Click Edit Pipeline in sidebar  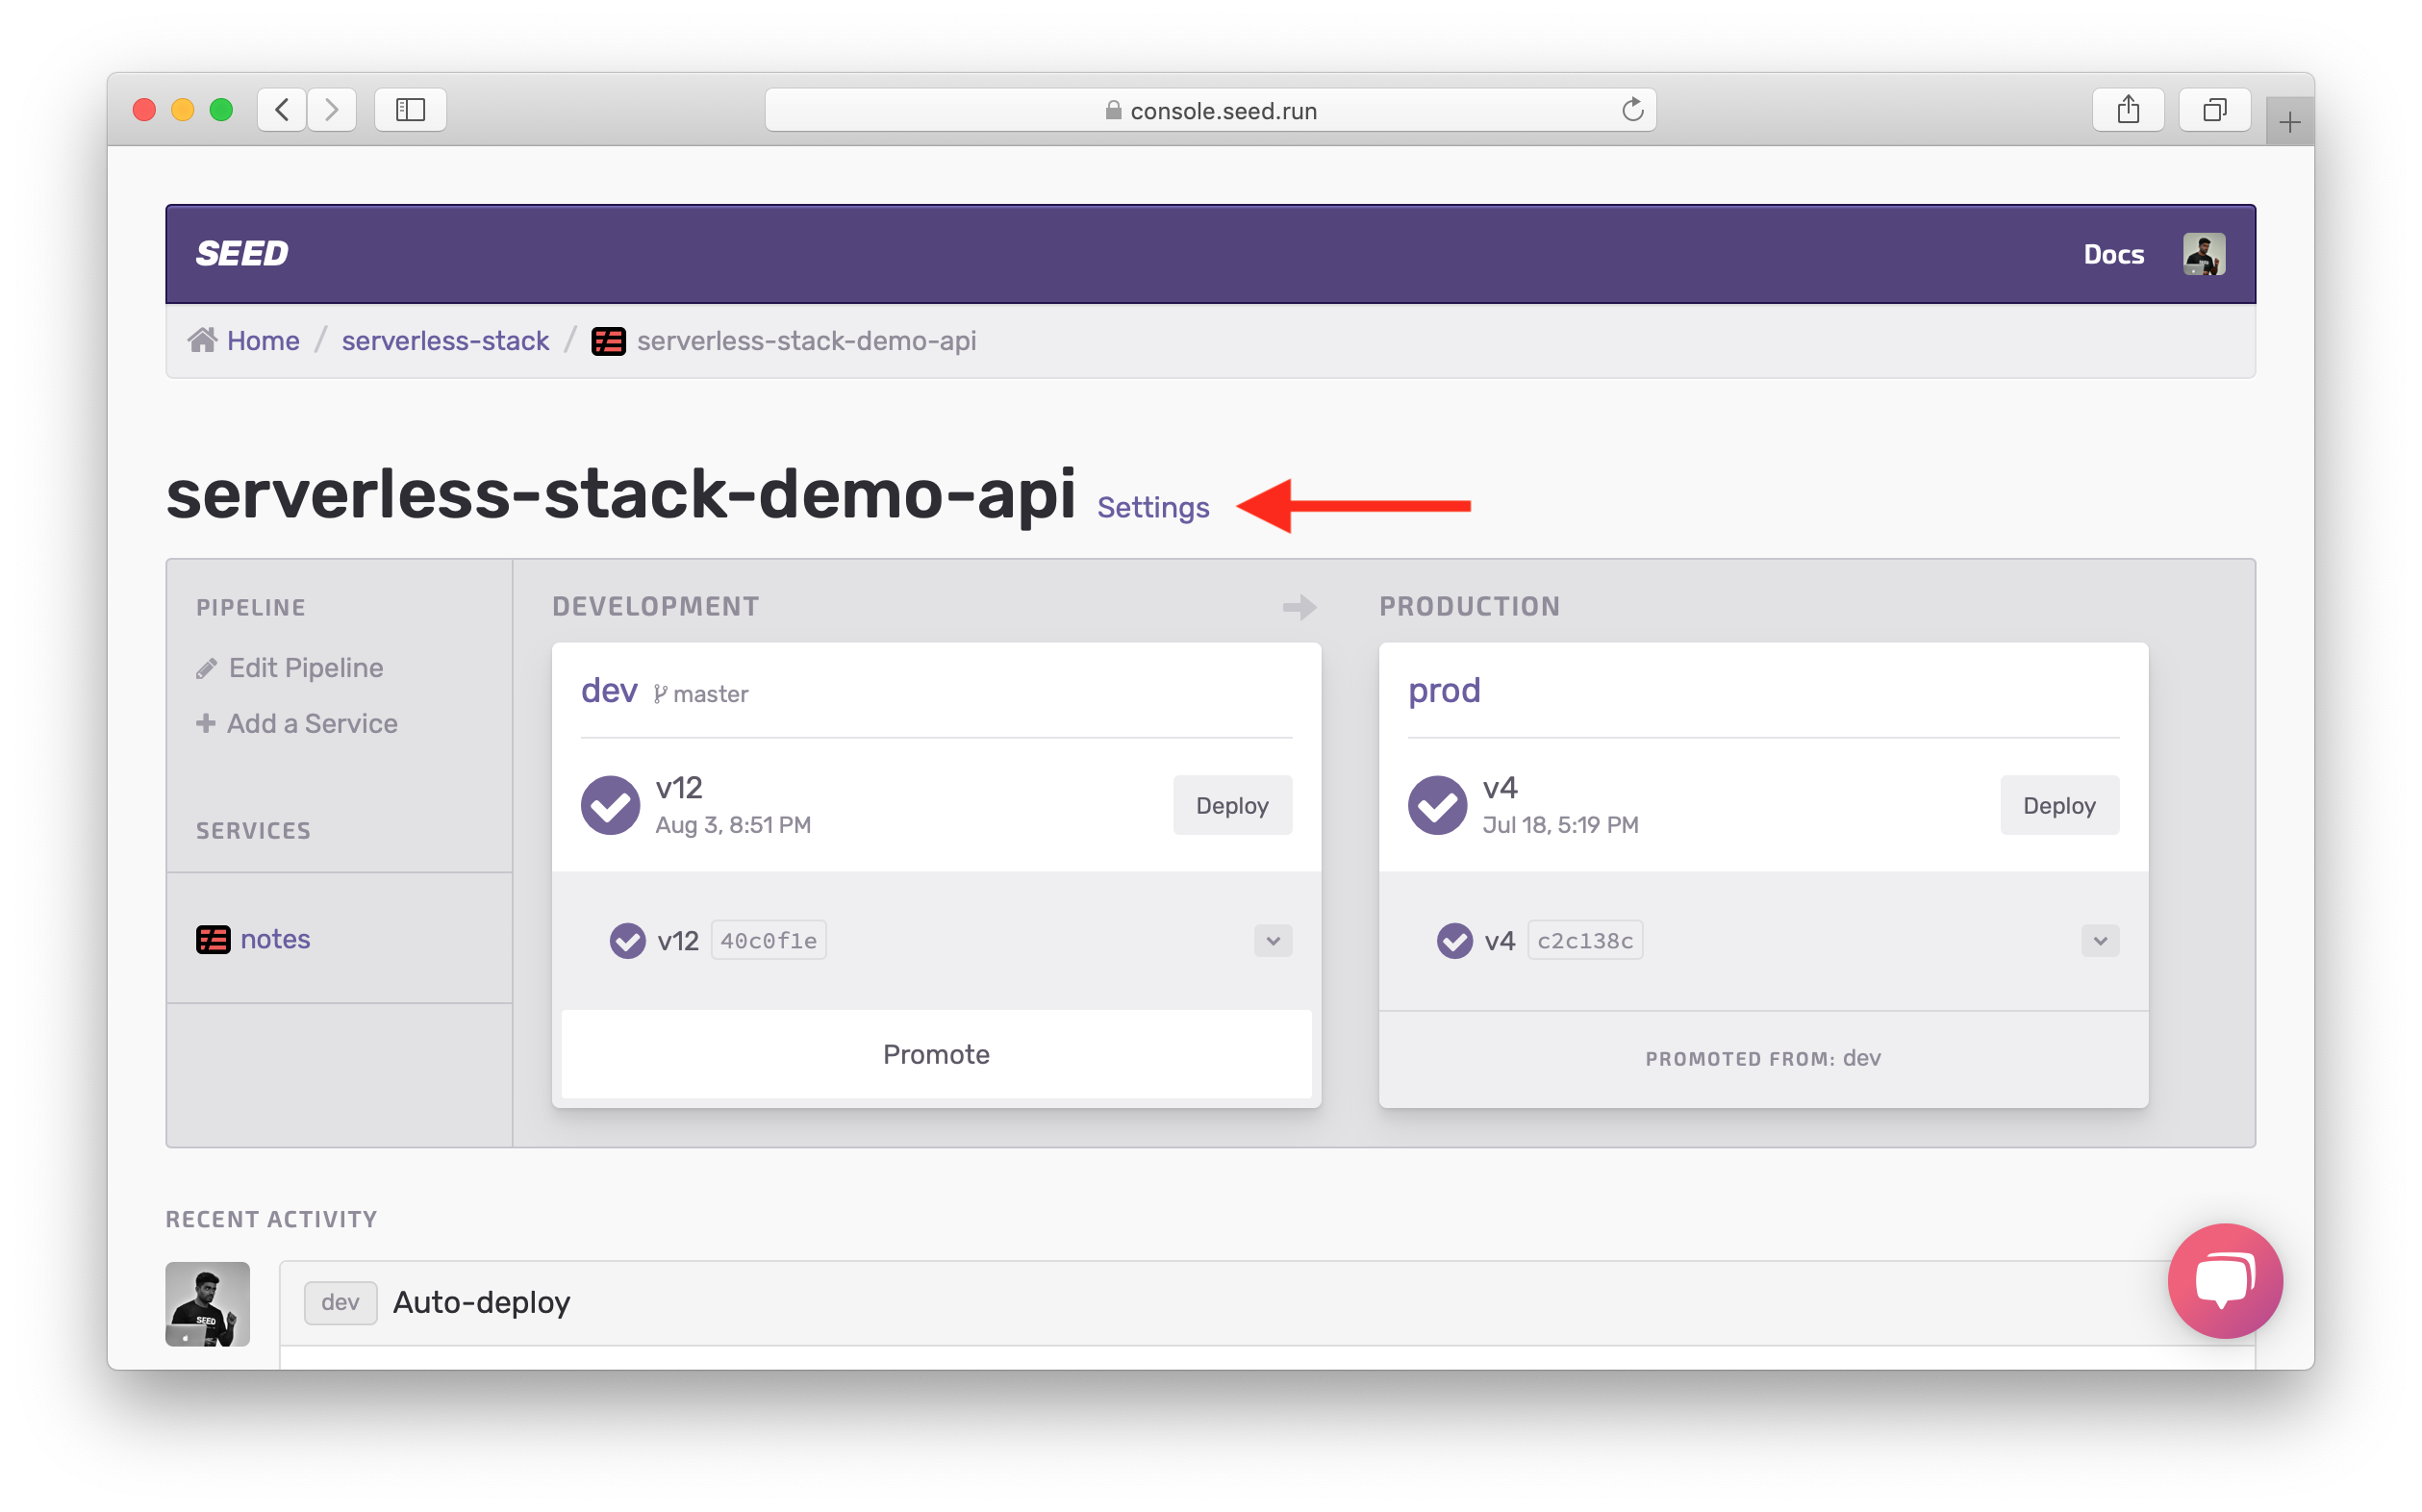pos(305,668)
